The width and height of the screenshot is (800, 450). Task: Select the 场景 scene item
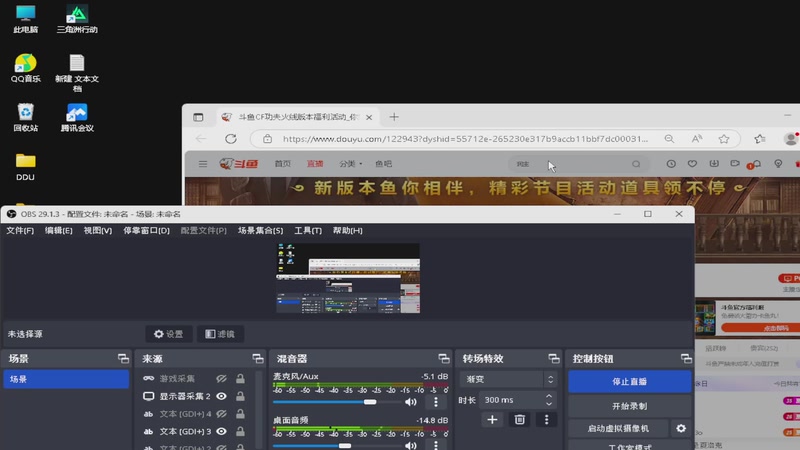(x=66, y=379)
